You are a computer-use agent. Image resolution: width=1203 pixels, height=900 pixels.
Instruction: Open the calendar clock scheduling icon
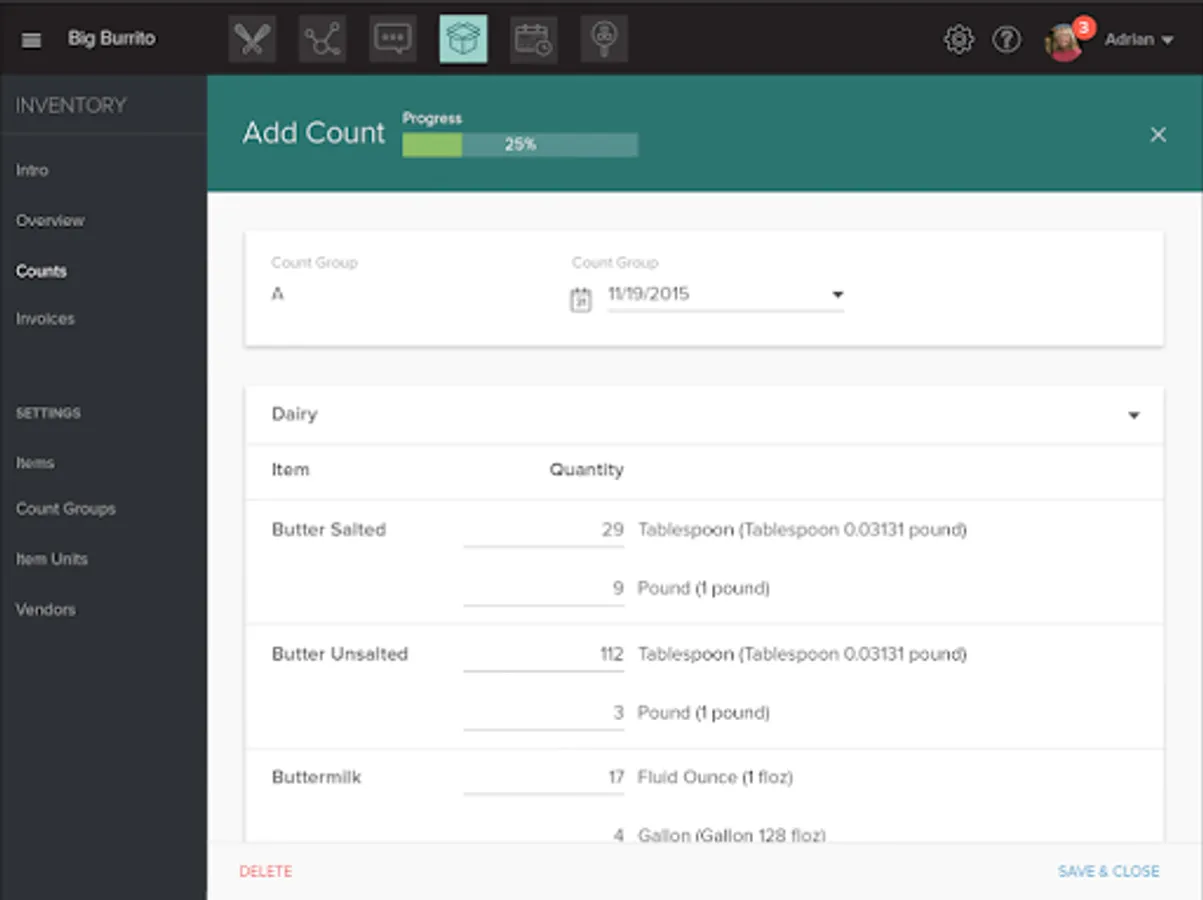coord(534,39)
